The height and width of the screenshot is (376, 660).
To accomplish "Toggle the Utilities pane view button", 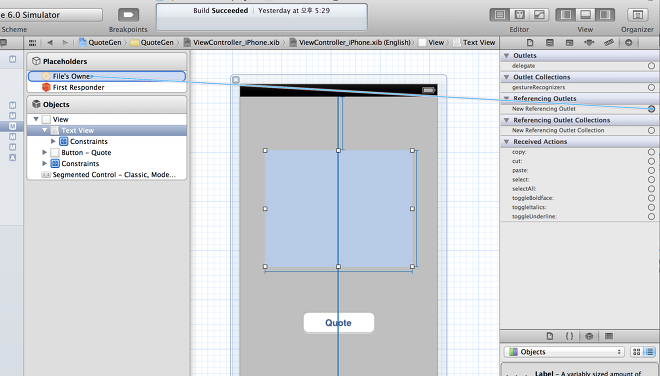I will 605,15.
